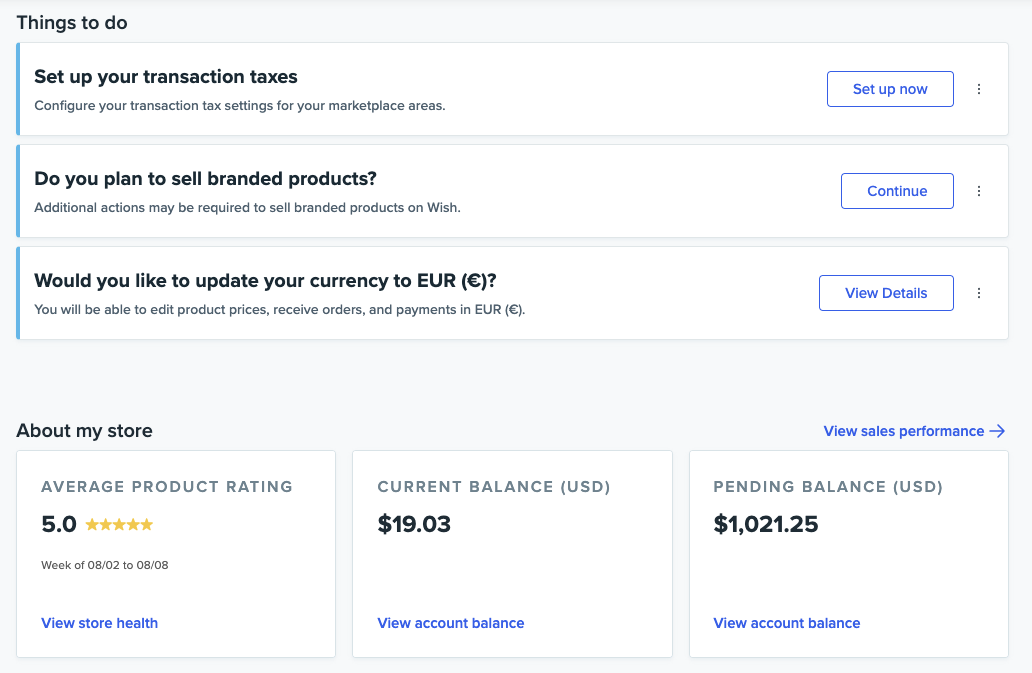Click the arrow beside View sales performance
The height and width of the screenshot is (673, 1032).
997,431
